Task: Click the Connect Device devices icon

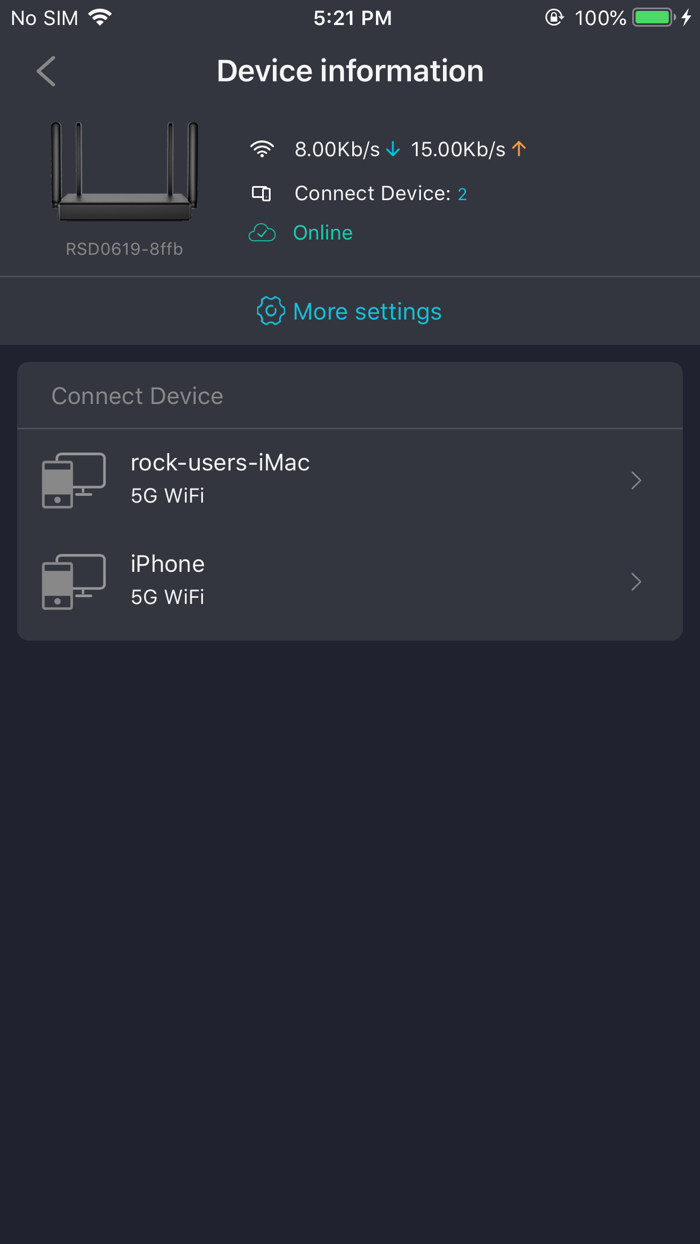Action: coord(262,192)
